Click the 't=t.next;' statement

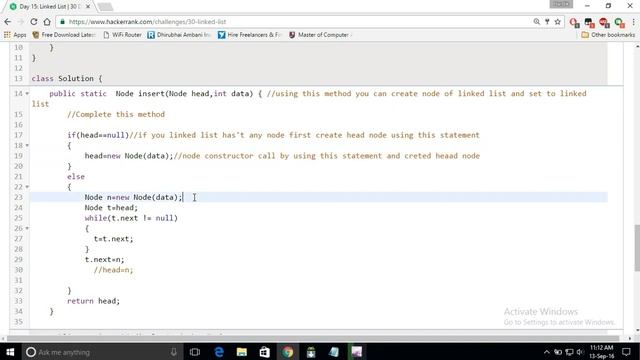pyautogui.click(x=113, y=239)
